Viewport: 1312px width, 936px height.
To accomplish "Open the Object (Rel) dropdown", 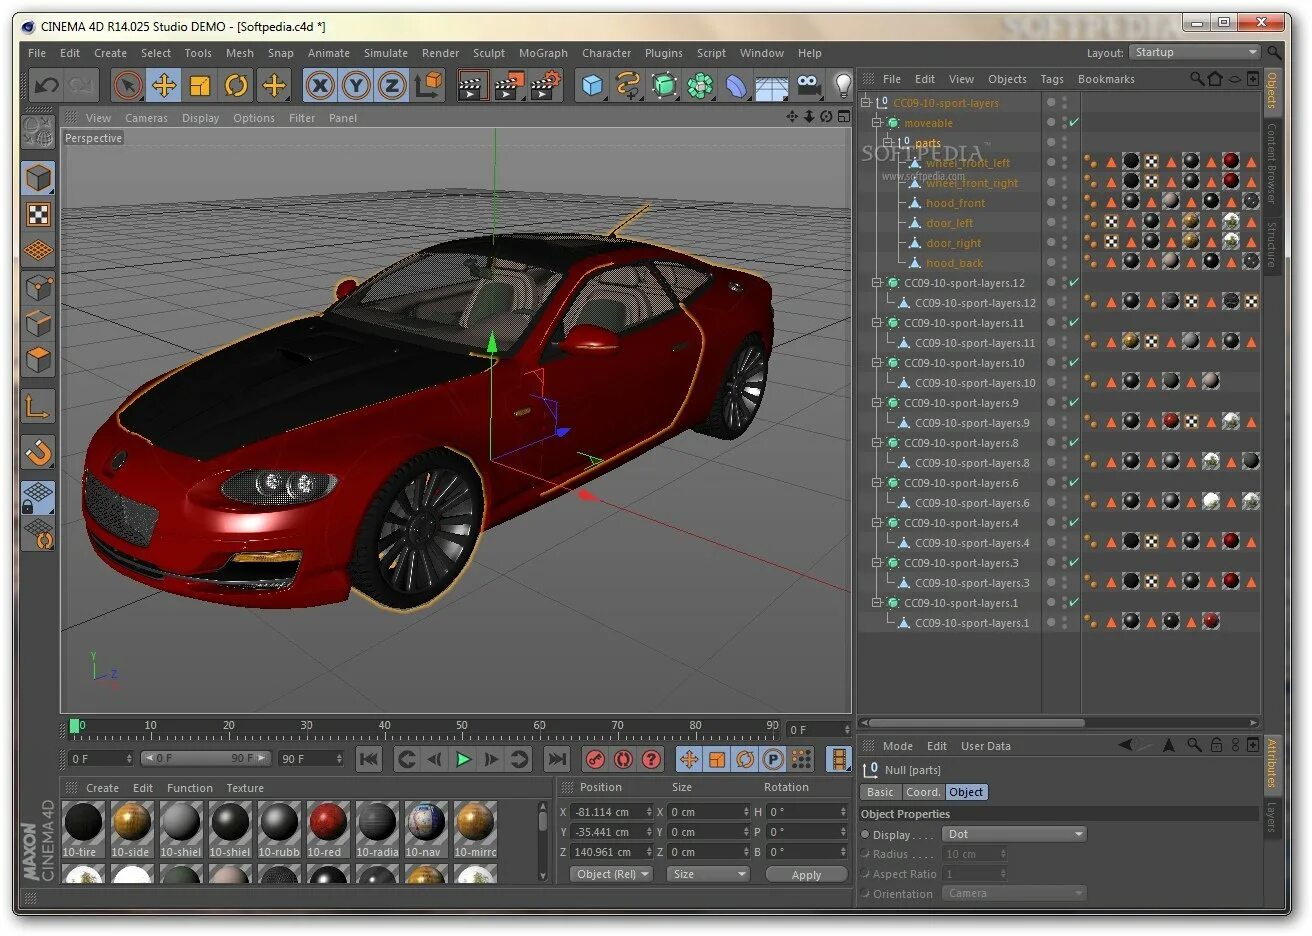I will (612, 874).
